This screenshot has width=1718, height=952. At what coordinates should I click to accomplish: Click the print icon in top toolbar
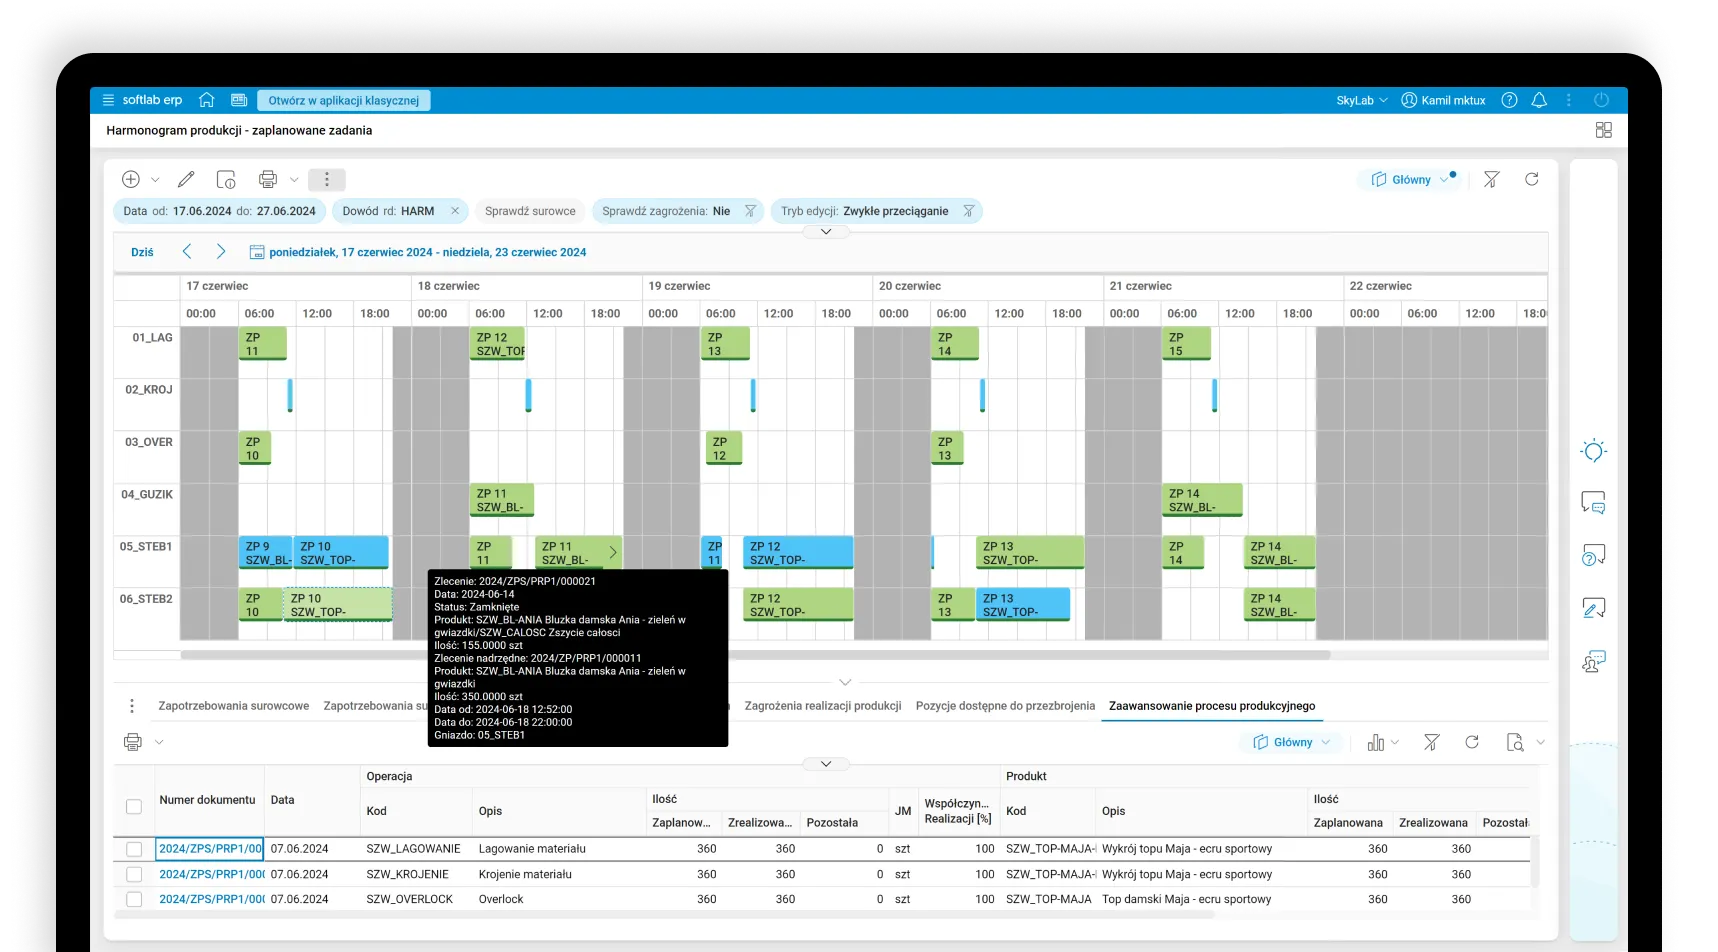point(267,180)
